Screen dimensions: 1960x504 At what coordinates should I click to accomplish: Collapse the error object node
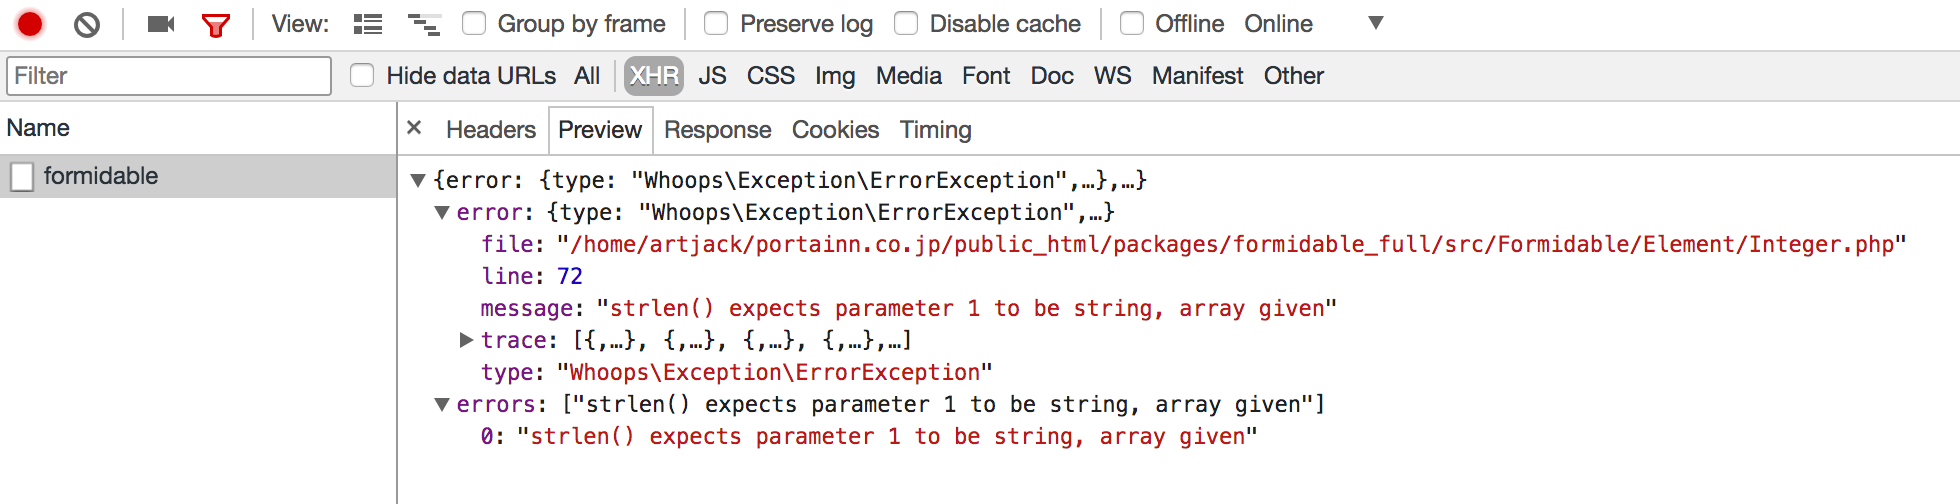click(442, 212)
